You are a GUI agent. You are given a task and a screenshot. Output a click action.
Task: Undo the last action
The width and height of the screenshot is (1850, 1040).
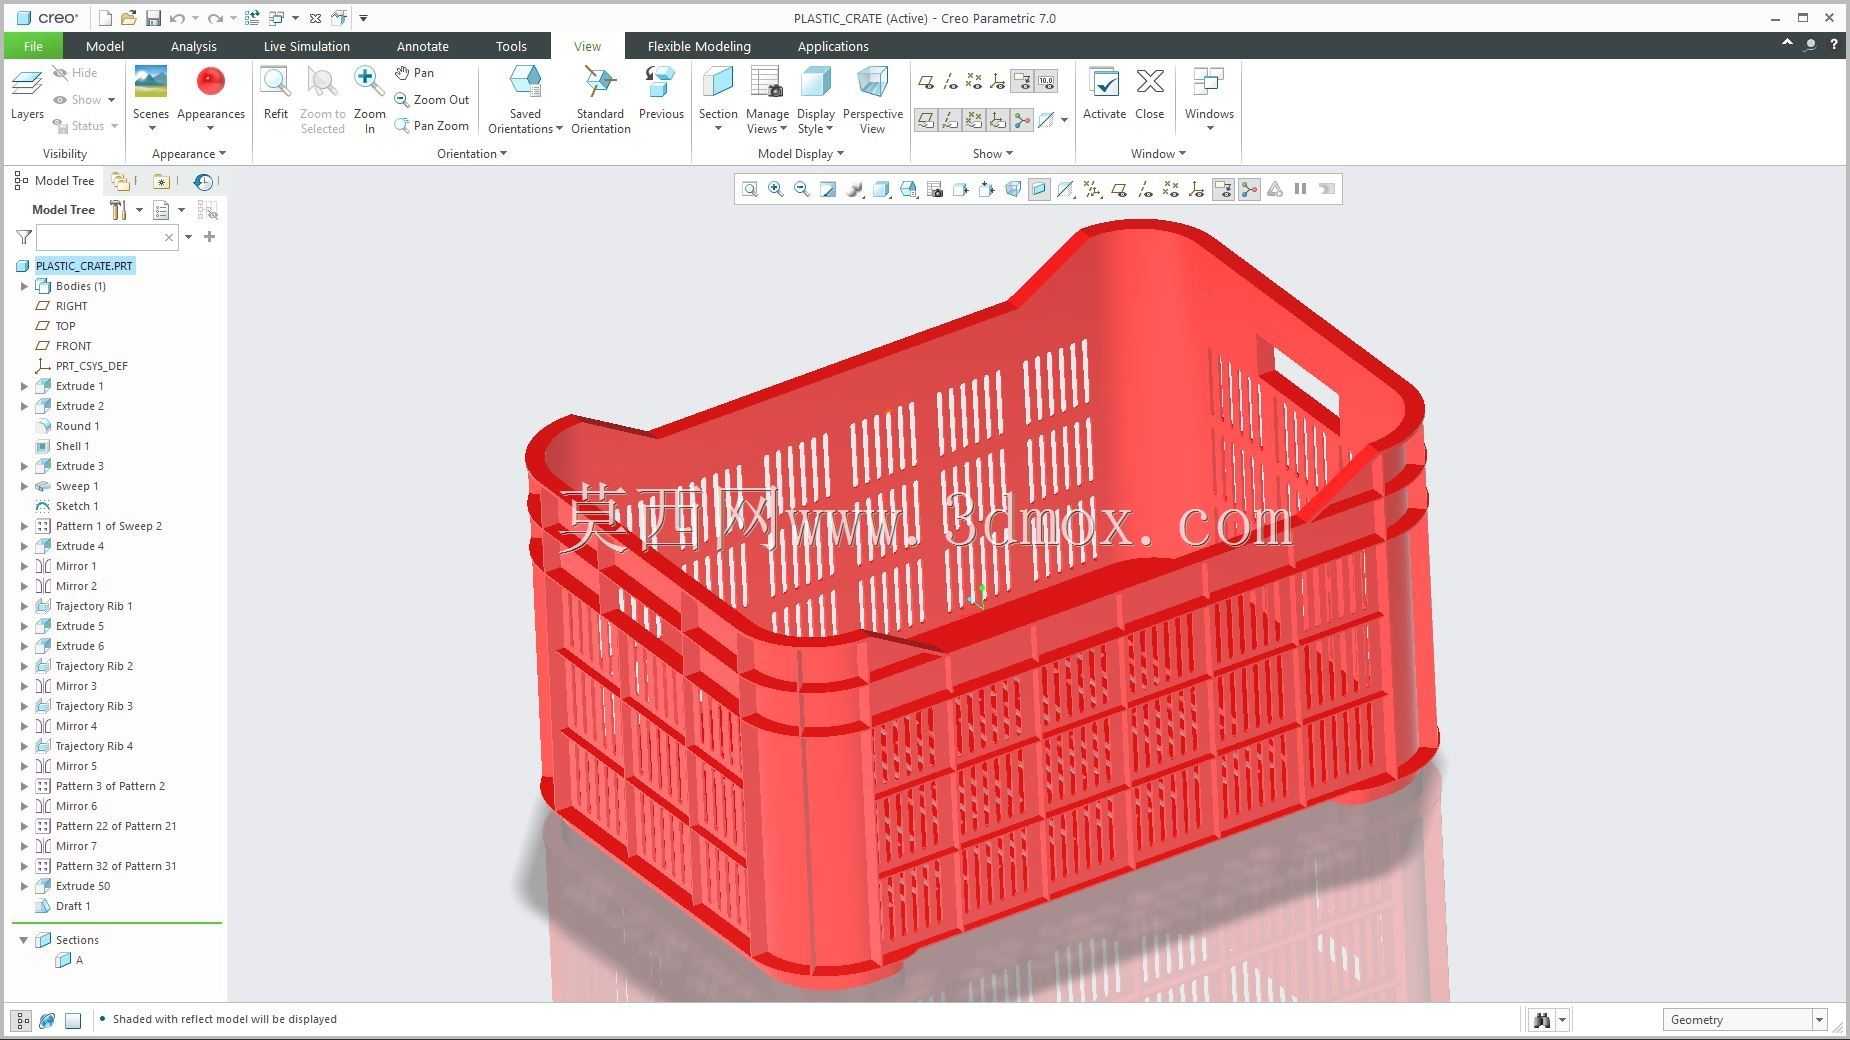177,18
